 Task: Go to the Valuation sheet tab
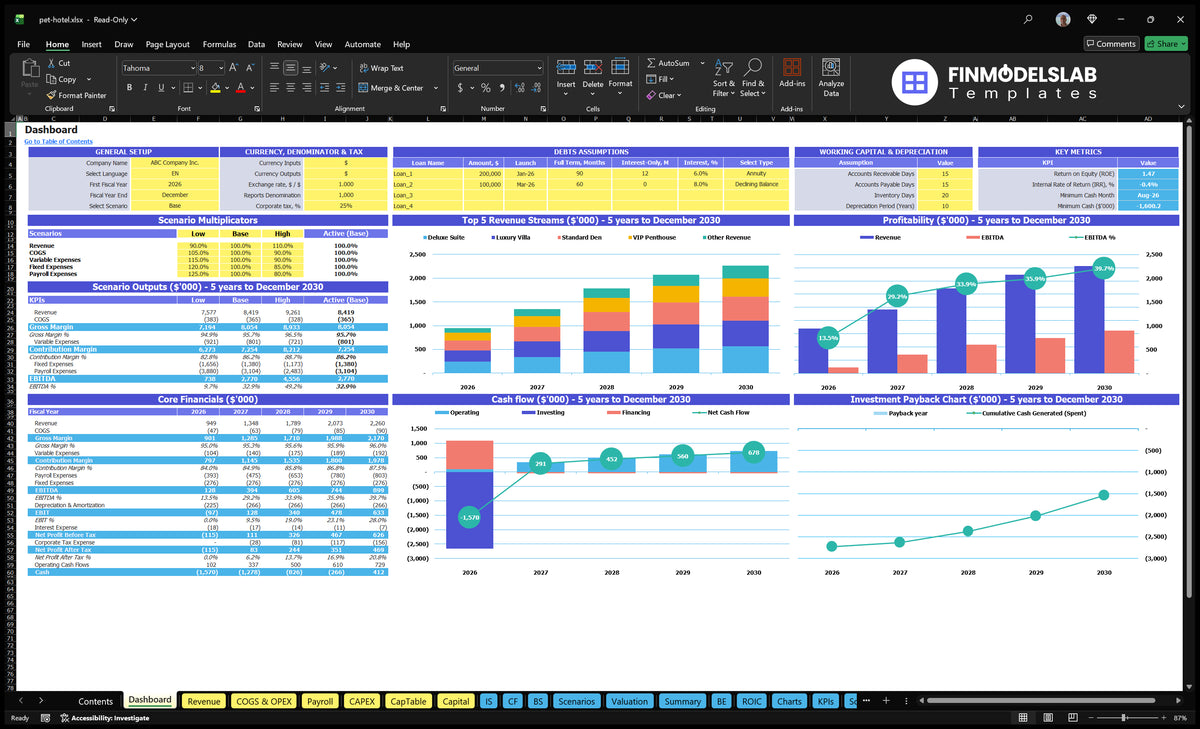(629, 701)
